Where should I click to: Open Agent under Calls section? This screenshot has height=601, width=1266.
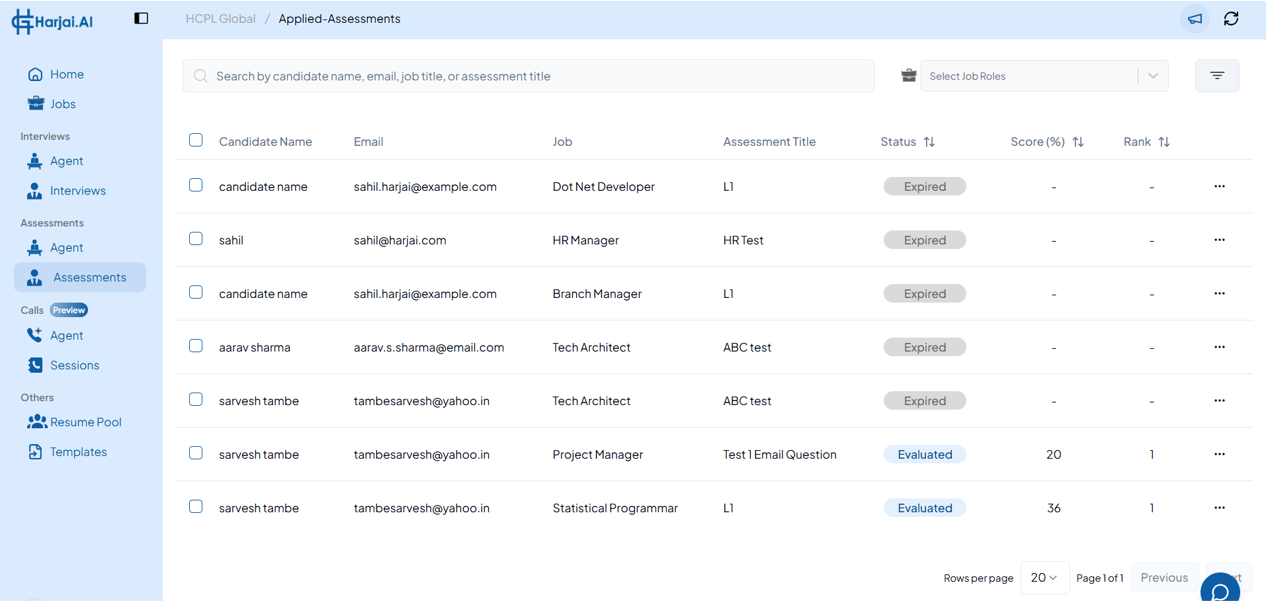pos(55,336)
